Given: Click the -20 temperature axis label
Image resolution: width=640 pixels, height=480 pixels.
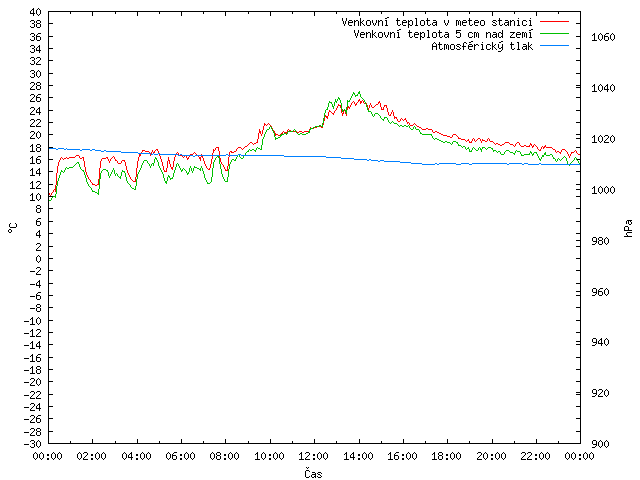Looking at the screenshot, I should (x=33, y=382).
